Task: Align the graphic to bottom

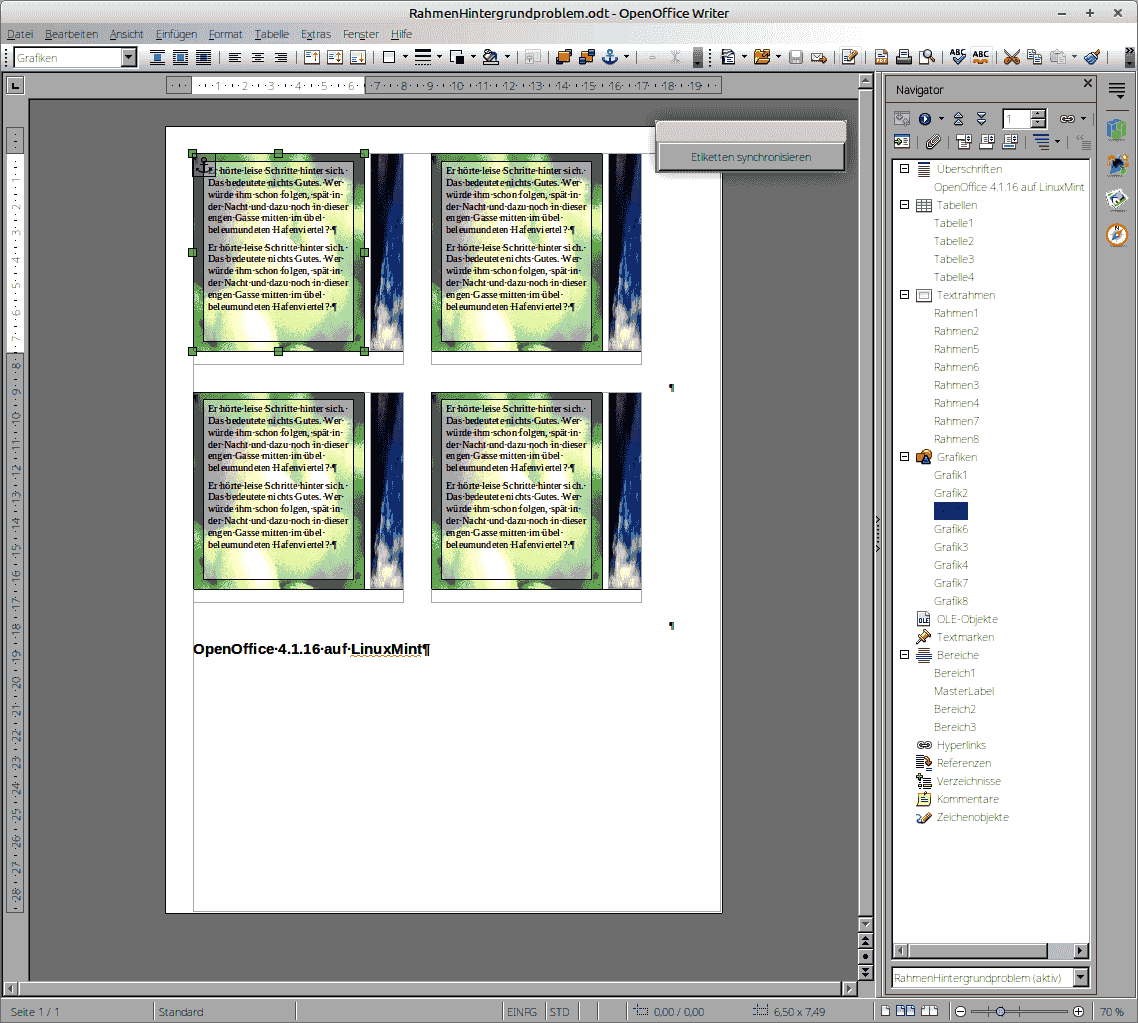Action: tap(358, 57)
